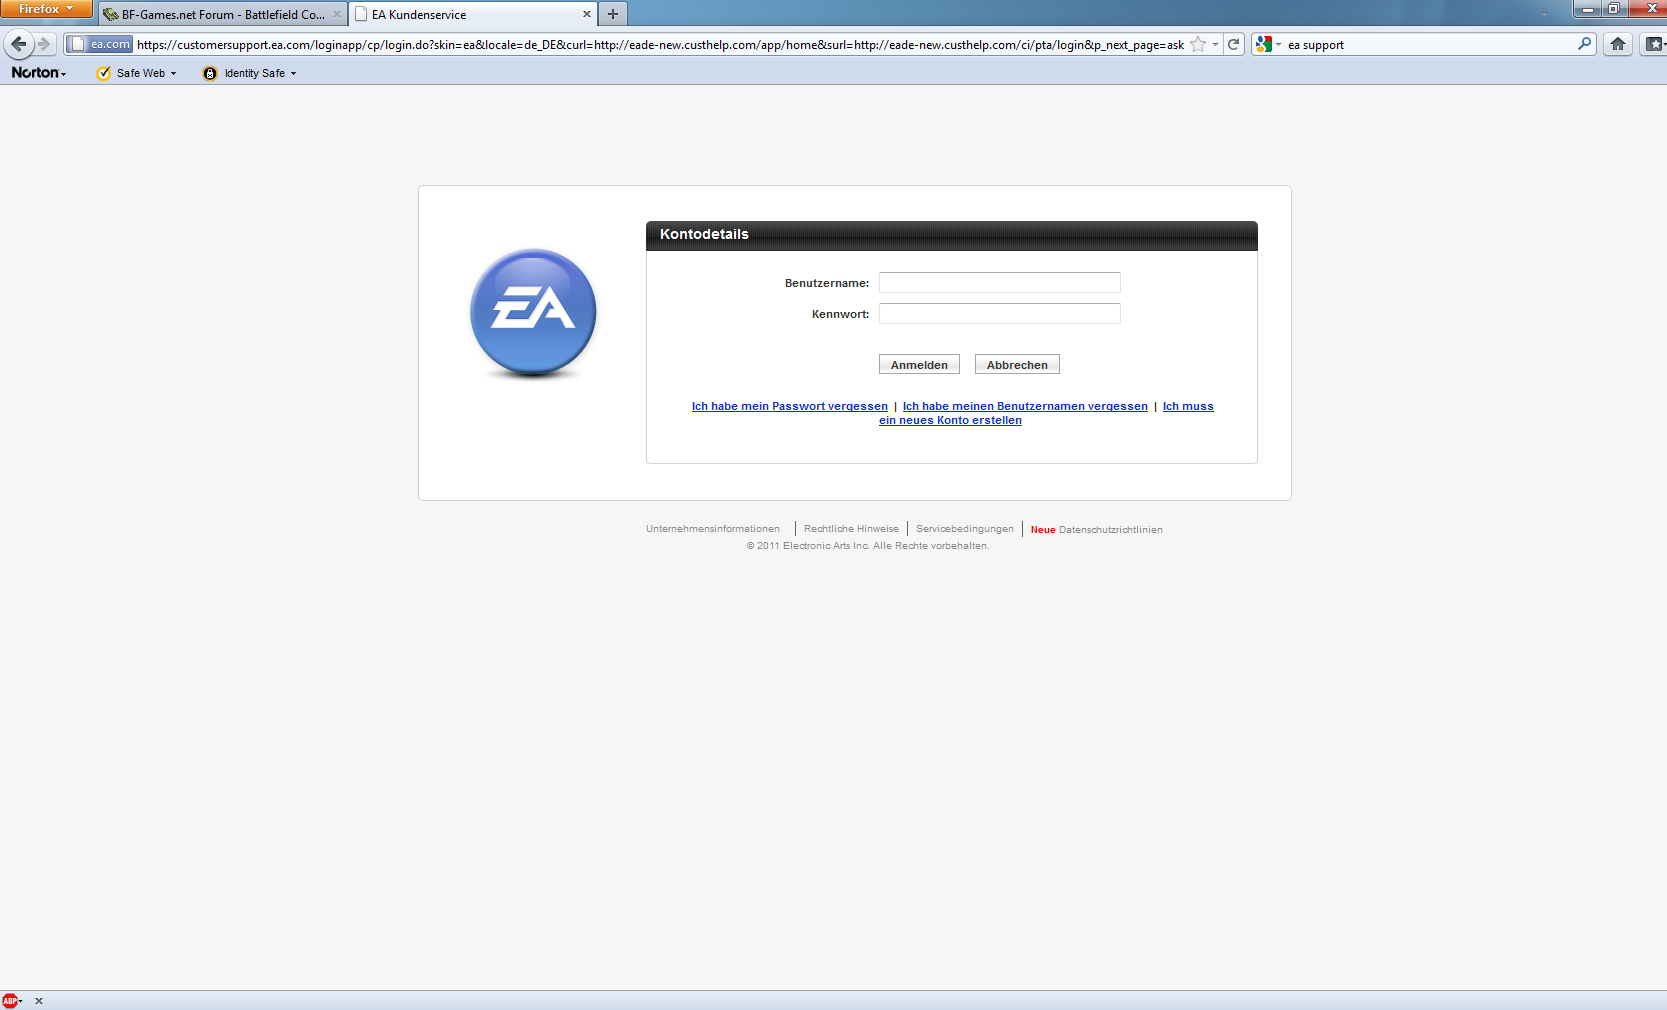Click the forward navigation arrow

coord(43,44)
